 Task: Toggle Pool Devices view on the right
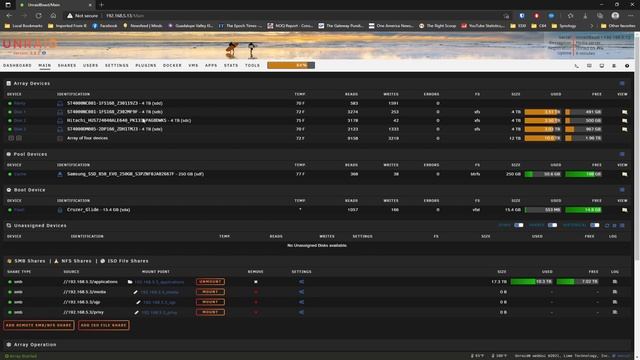(x=622, y=154)
